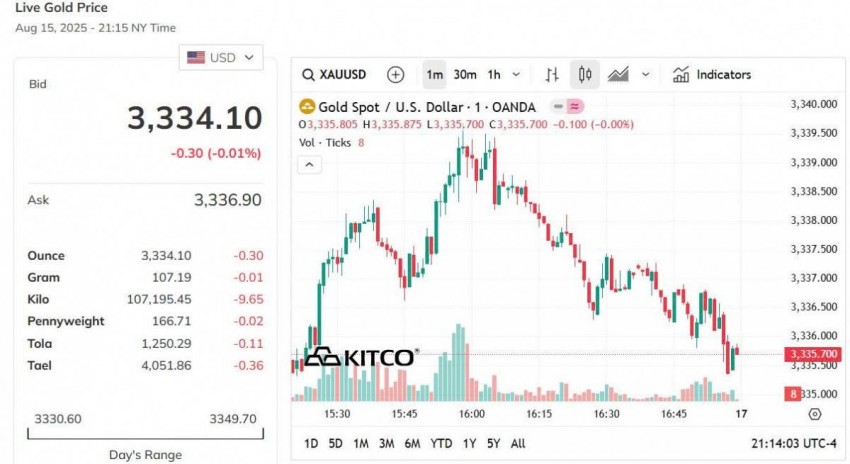Image resolution: width=850 pixels, height=464 pixels.
Task: Select the area chart style icon
Action: [x=618, y=74]
